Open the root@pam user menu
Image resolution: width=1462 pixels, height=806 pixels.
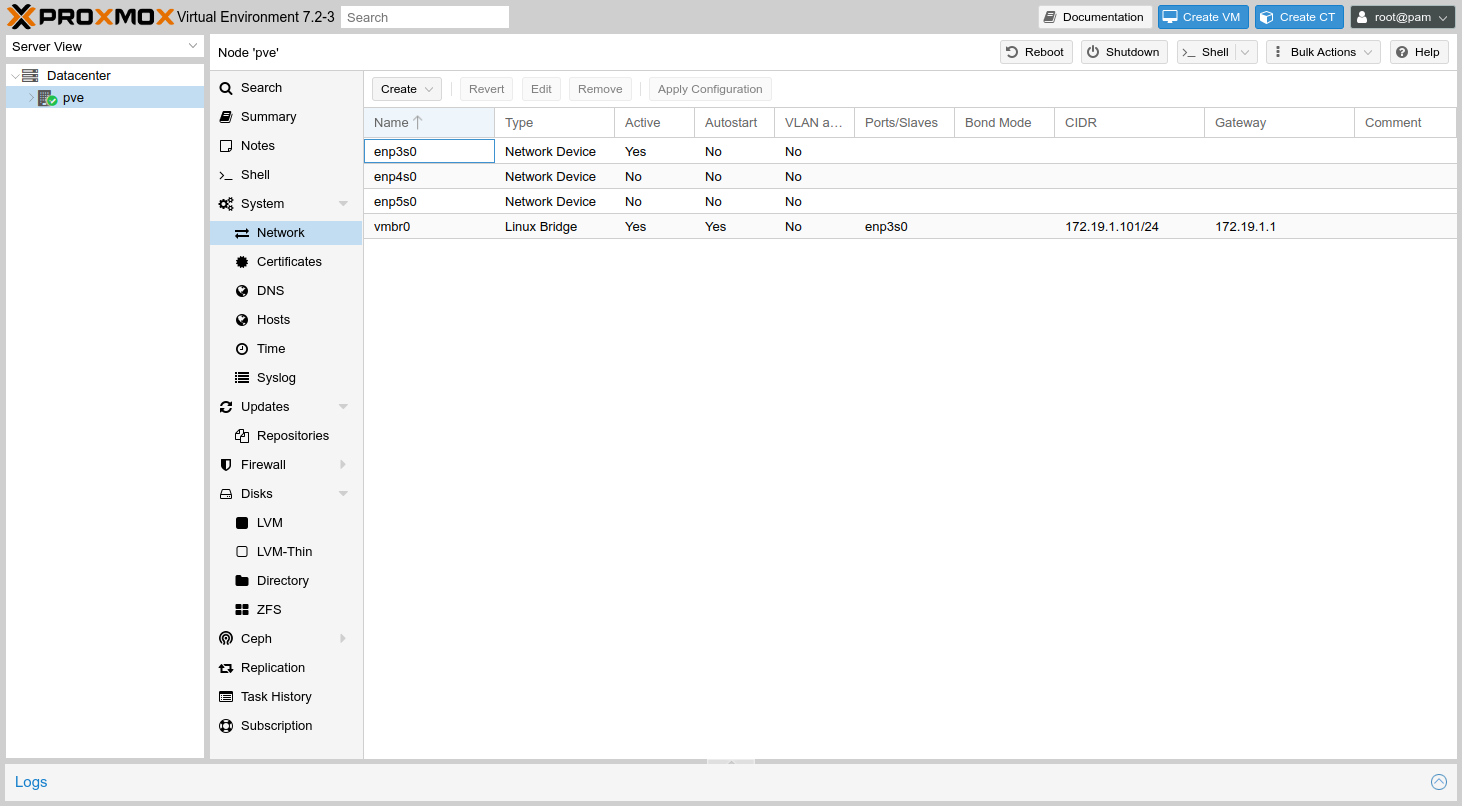[x=1402, y=17]
